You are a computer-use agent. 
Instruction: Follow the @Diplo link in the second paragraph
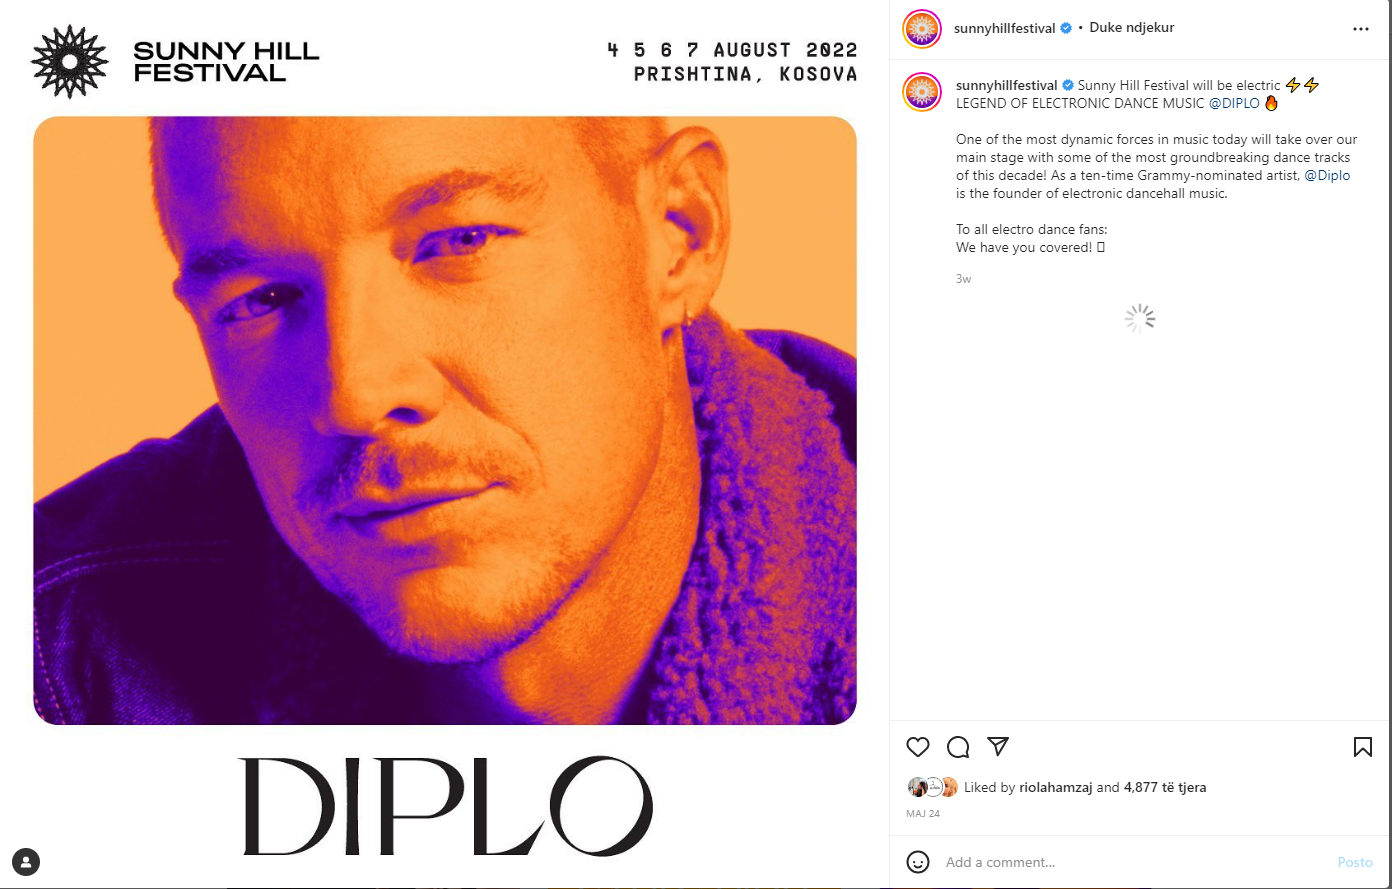click(1327, 175)
